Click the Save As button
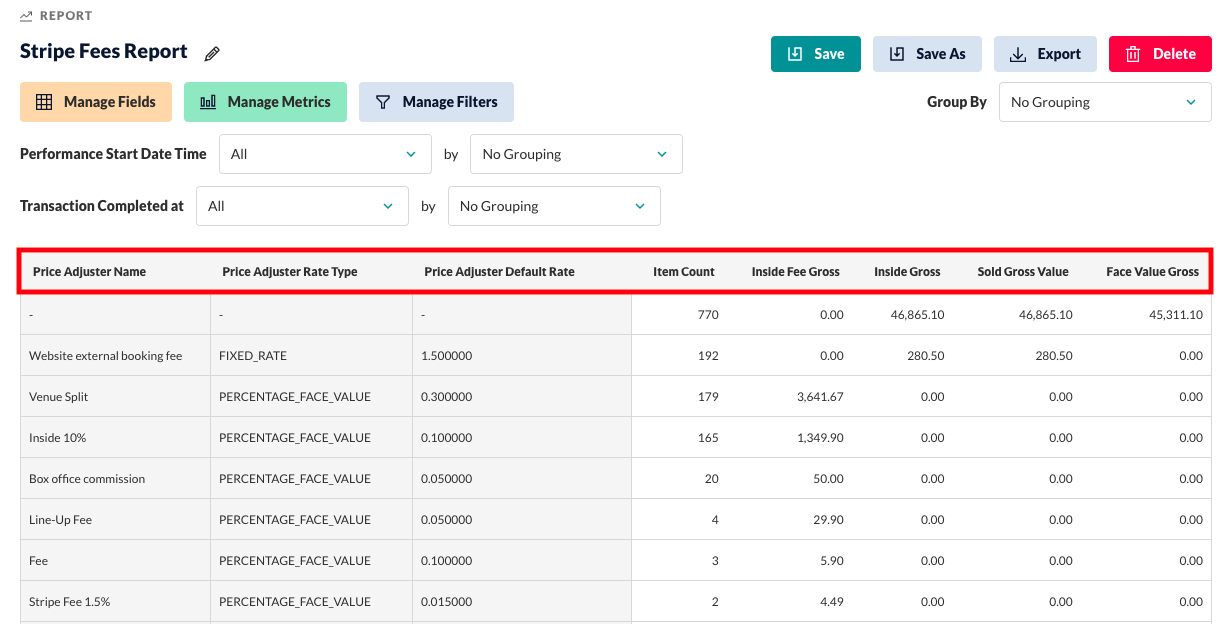1229x624 pixels. click(x=927, y=54)
